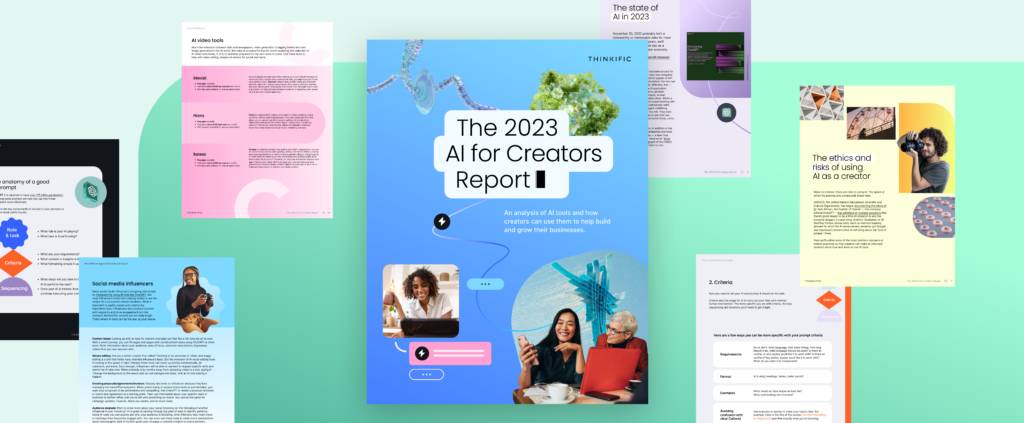Click the lightning bolt icon in the pink bar
1024x423 pixels.
coord(422,353)
